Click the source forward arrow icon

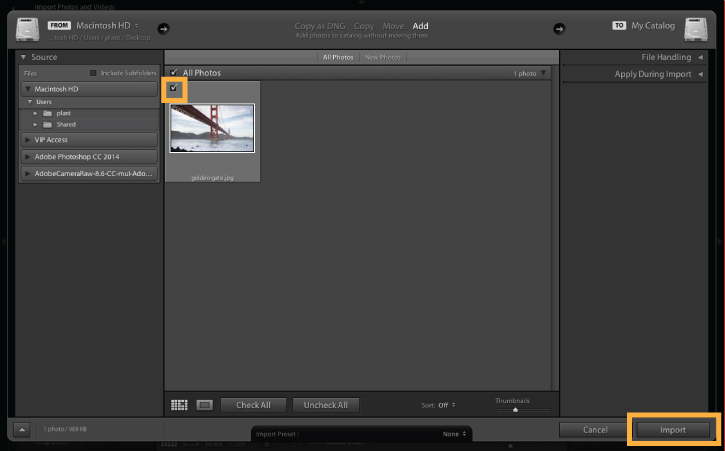pos(163,29)
